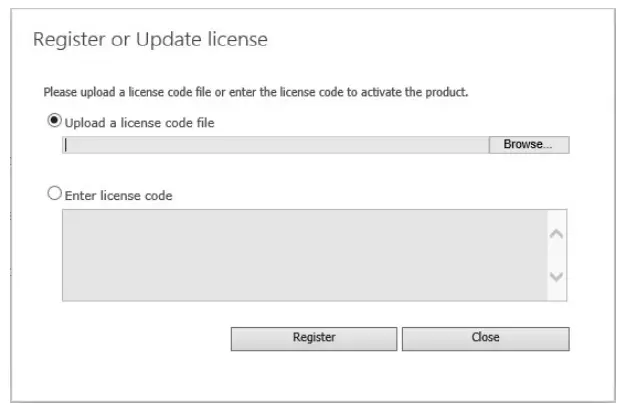Close the license dialog with the Close button

[x=485, y=338]
